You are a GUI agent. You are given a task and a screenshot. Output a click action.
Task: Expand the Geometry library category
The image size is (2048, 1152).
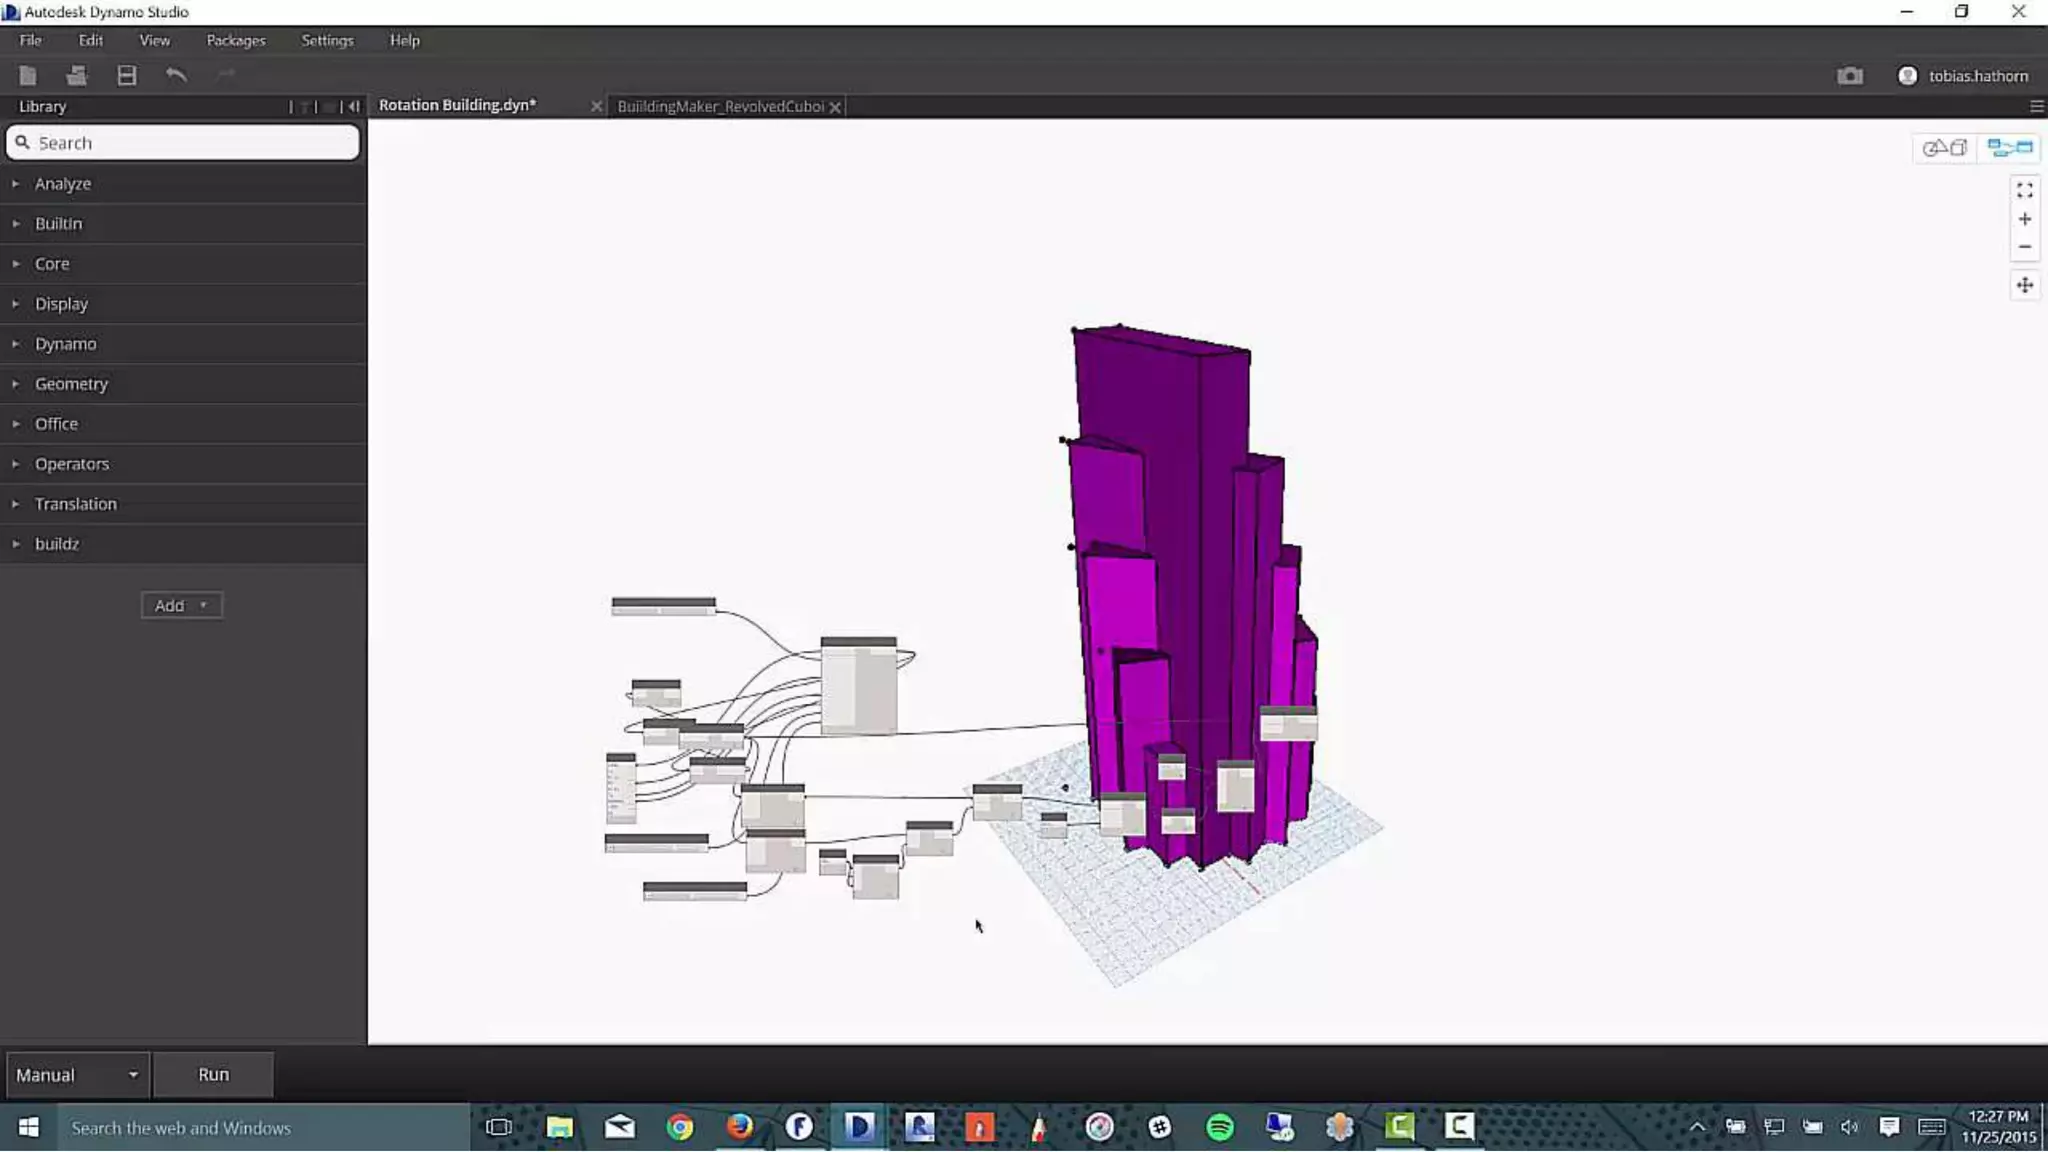click(71, 384)
